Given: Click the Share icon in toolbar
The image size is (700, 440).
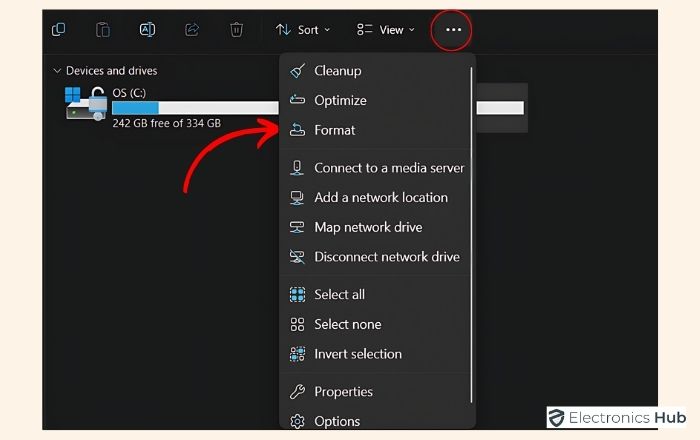Looking at the screenshot, I should click(192, 30).
